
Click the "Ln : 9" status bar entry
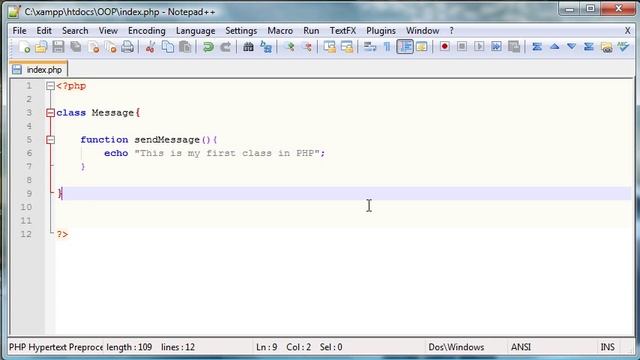(267, 347)
